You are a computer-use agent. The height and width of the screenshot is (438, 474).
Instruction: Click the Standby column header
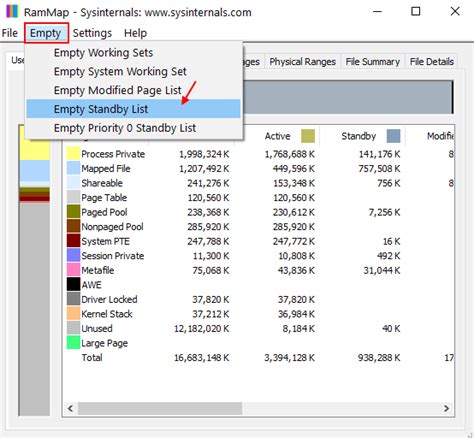363,136
